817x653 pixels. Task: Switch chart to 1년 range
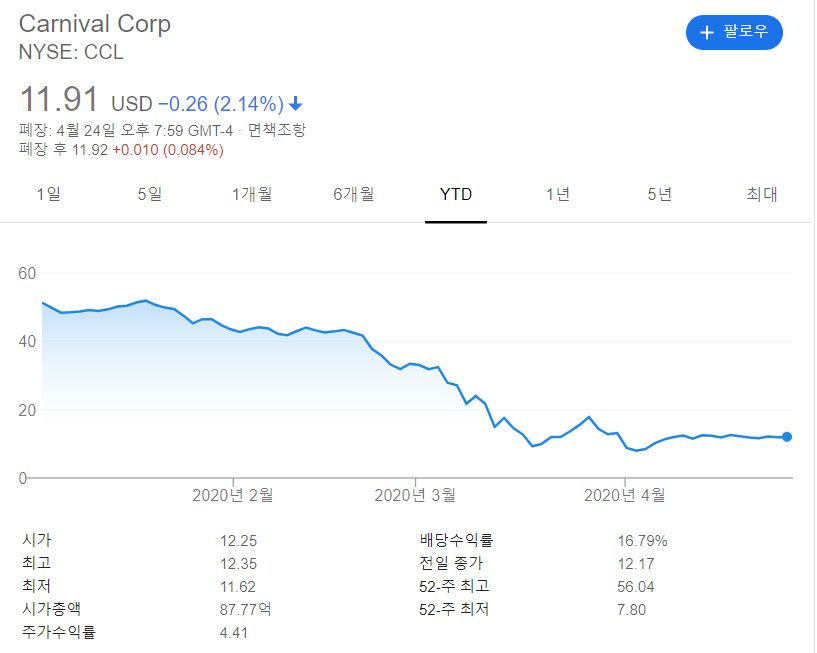(558, 194)
